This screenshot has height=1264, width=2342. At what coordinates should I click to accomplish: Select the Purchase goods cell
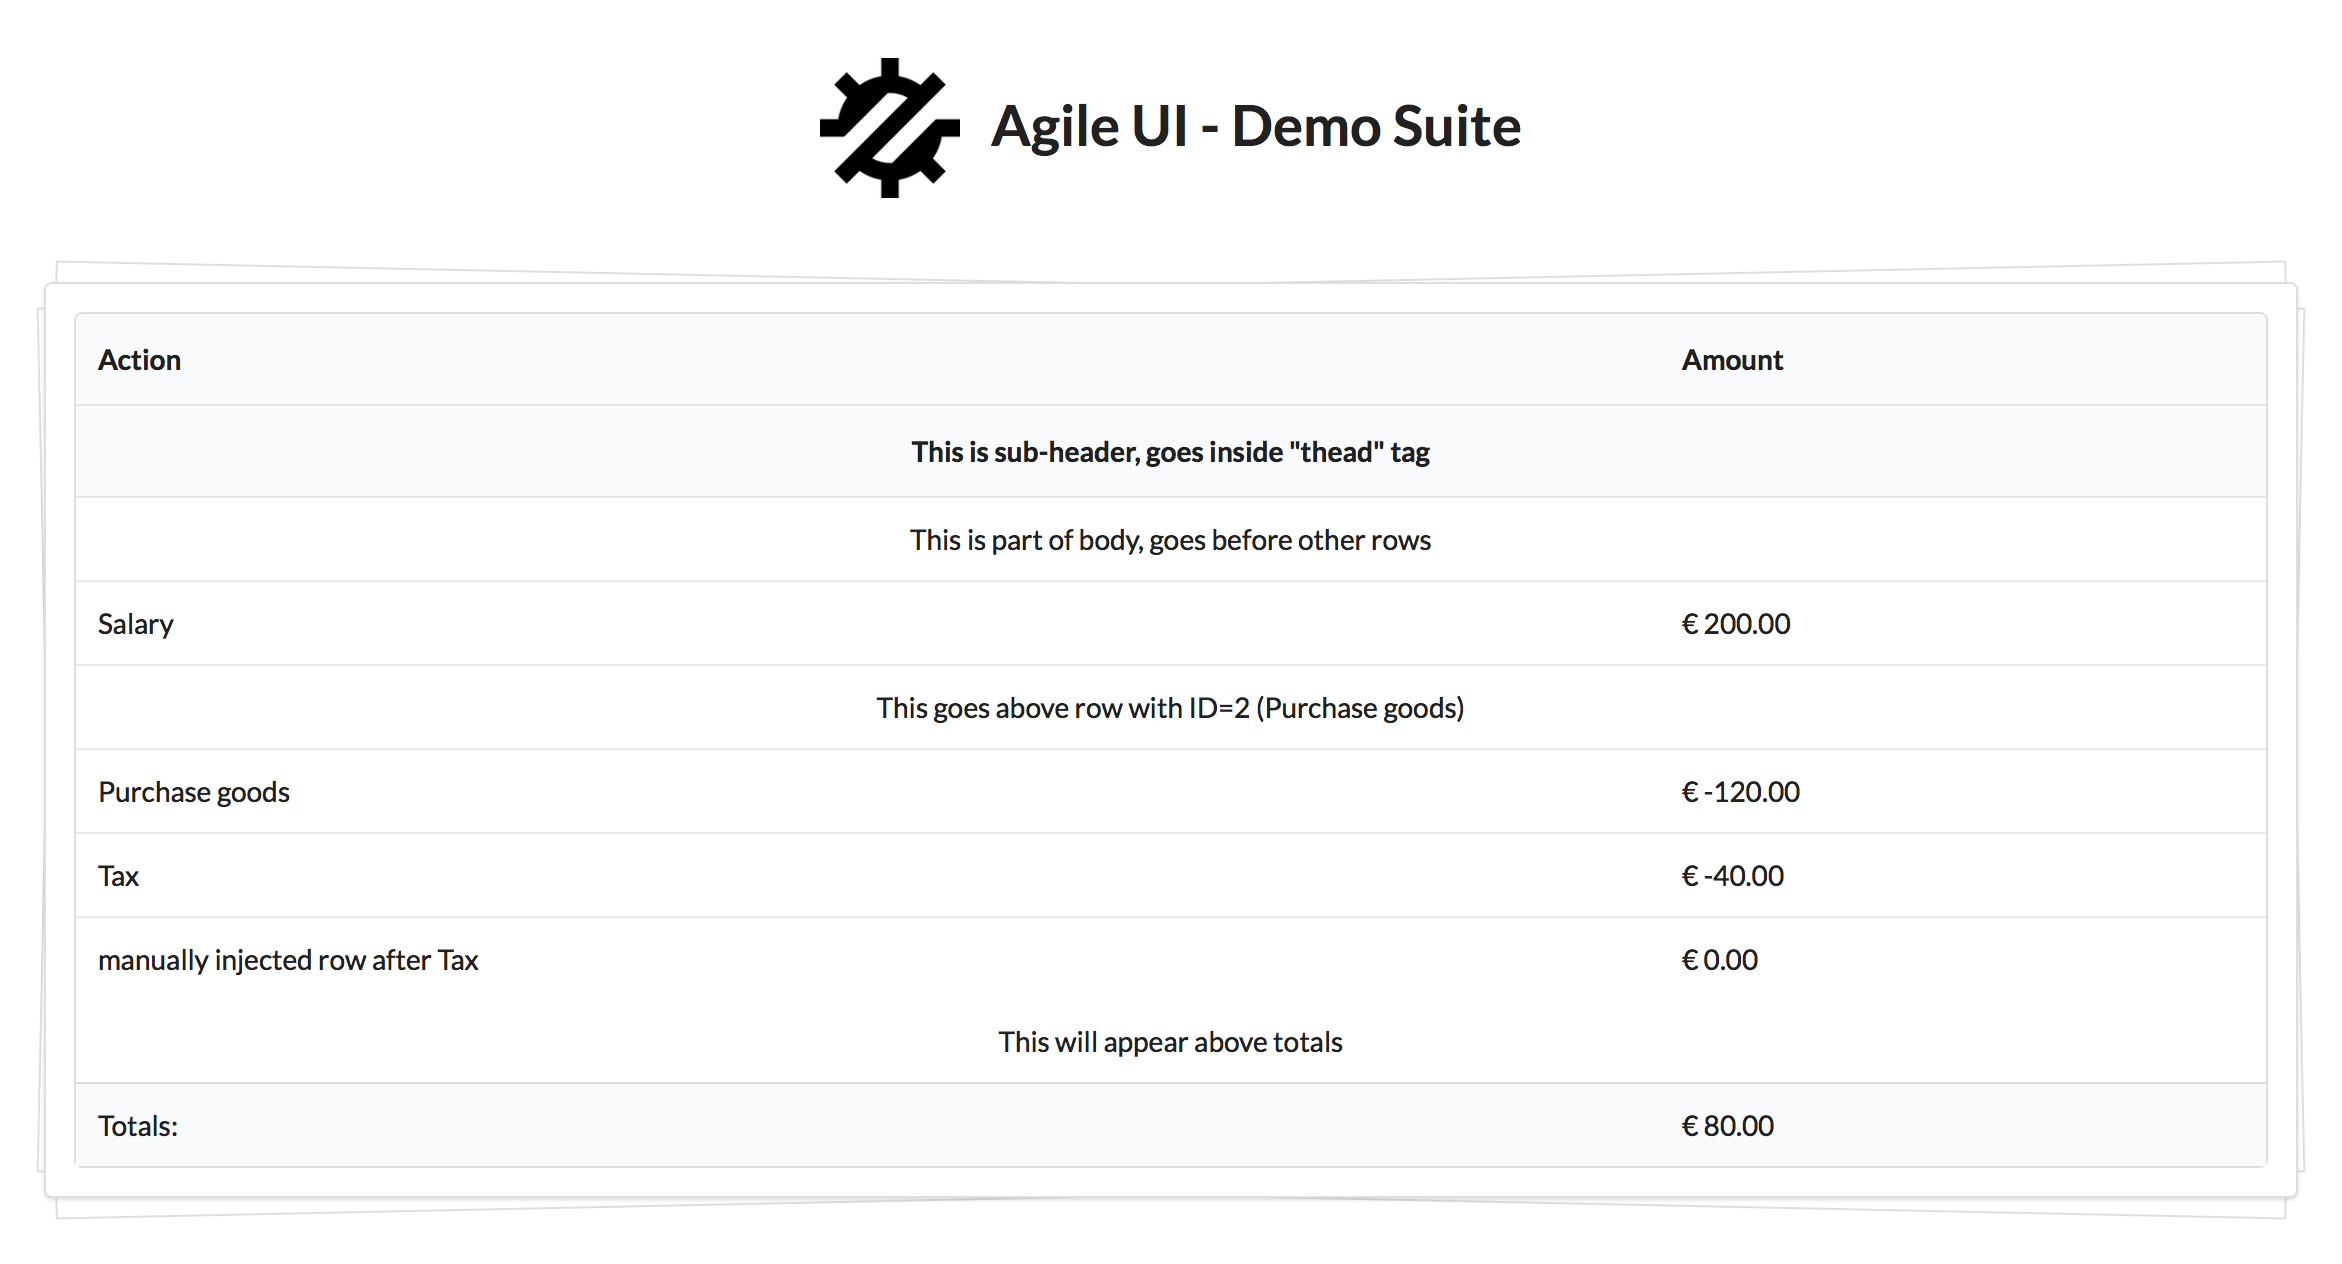click(193, 792)
